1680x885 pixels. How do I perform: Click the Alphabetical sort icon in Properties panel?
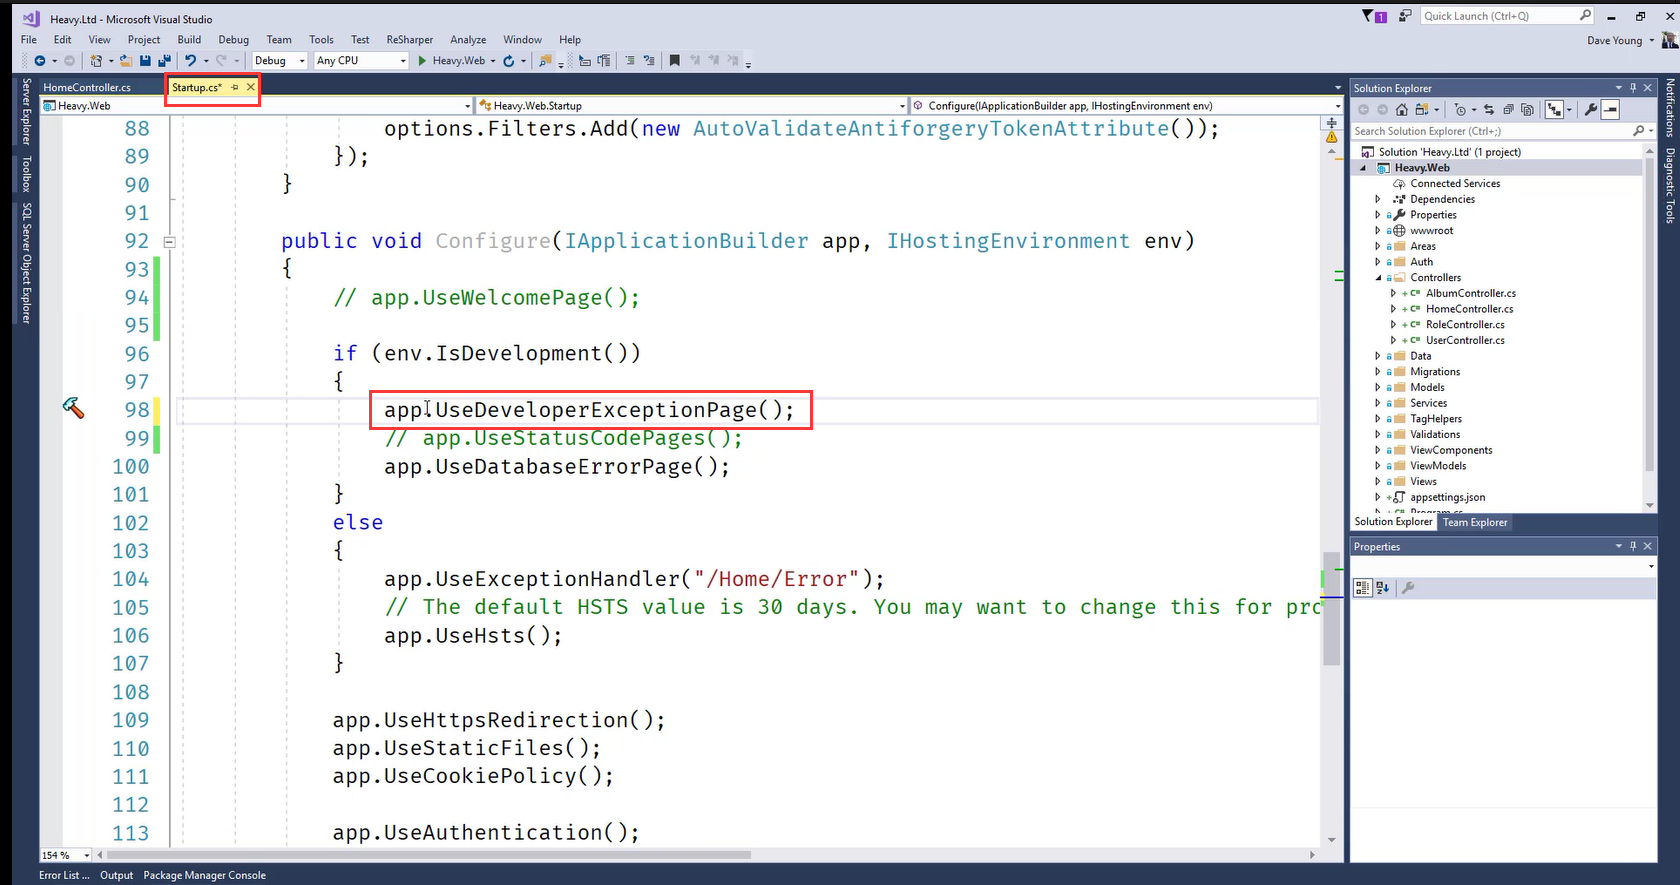pyautogui.click(x=1383, y=588)
